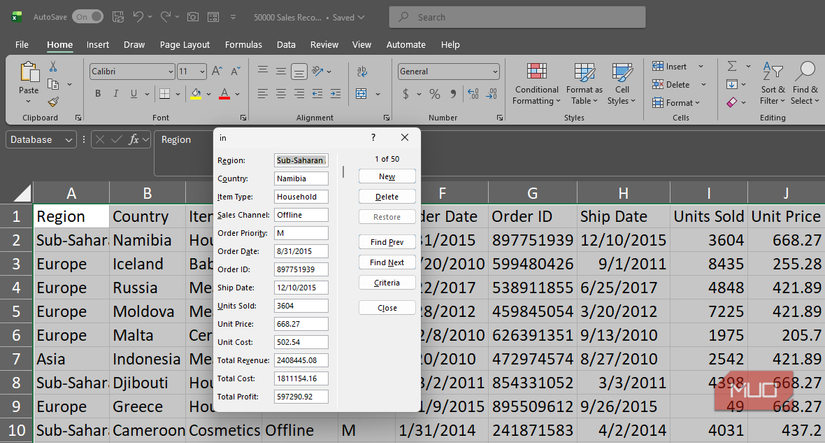The image size is (825, 443).
Task: Click the Country input field in form
Action: pos(301,178)
